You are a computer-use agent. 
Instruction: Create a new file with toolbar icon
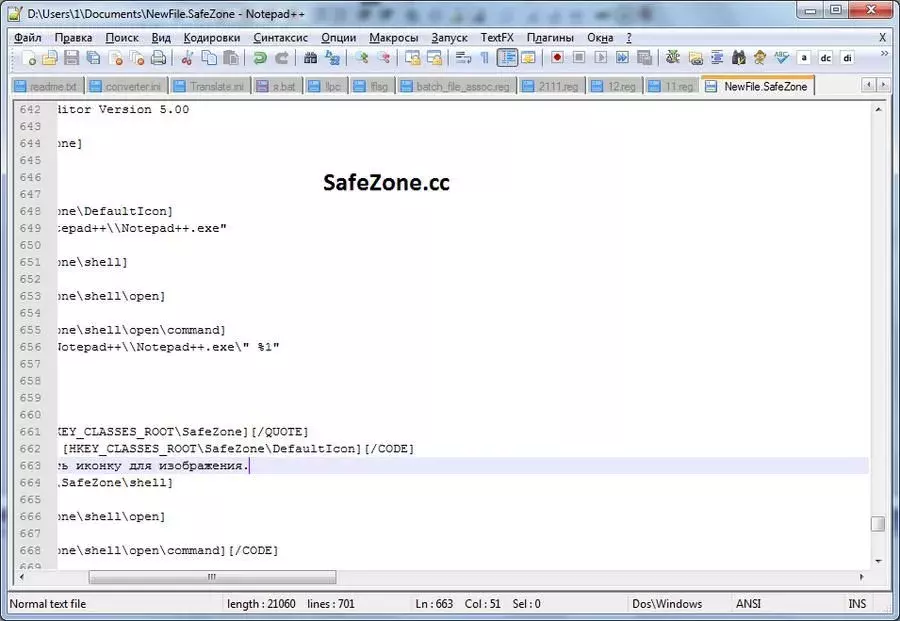28,58
